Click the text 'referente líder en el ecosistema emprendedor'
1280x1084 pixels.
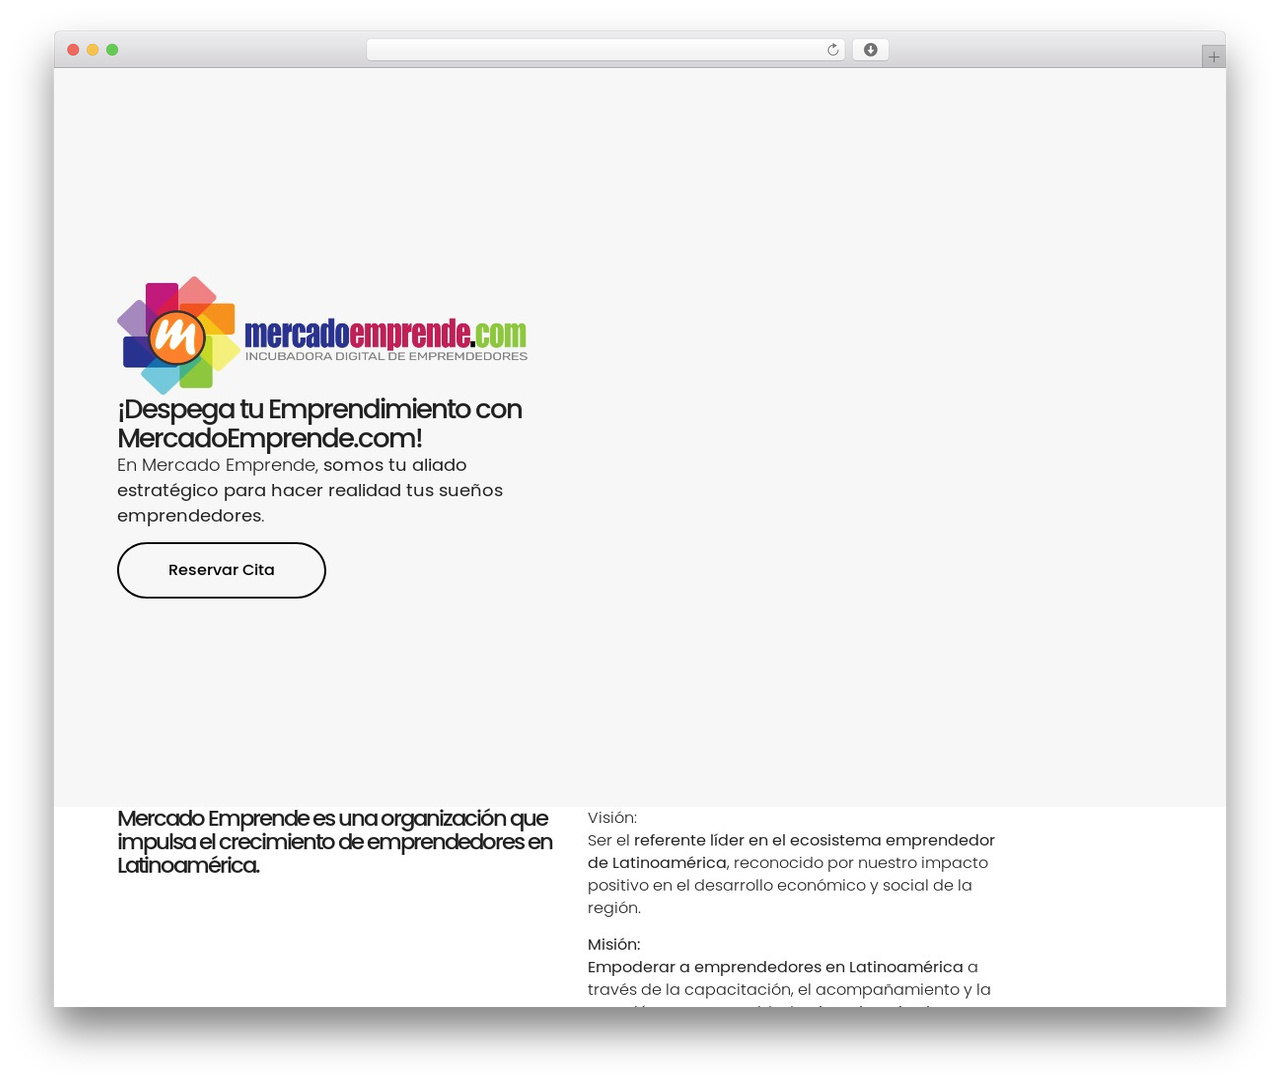pyautogui.click(x=814, y=840)
